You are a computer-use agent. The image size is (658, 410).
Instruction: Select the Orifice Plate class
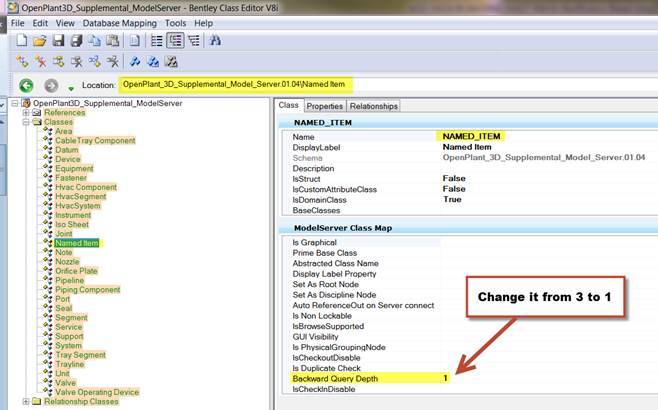76,271
